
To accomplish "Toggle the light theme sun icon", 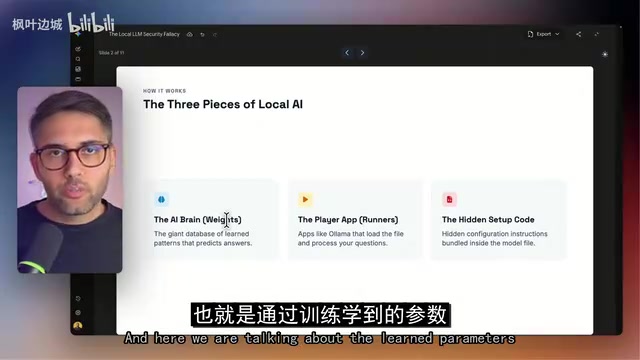I will [605, 54].
